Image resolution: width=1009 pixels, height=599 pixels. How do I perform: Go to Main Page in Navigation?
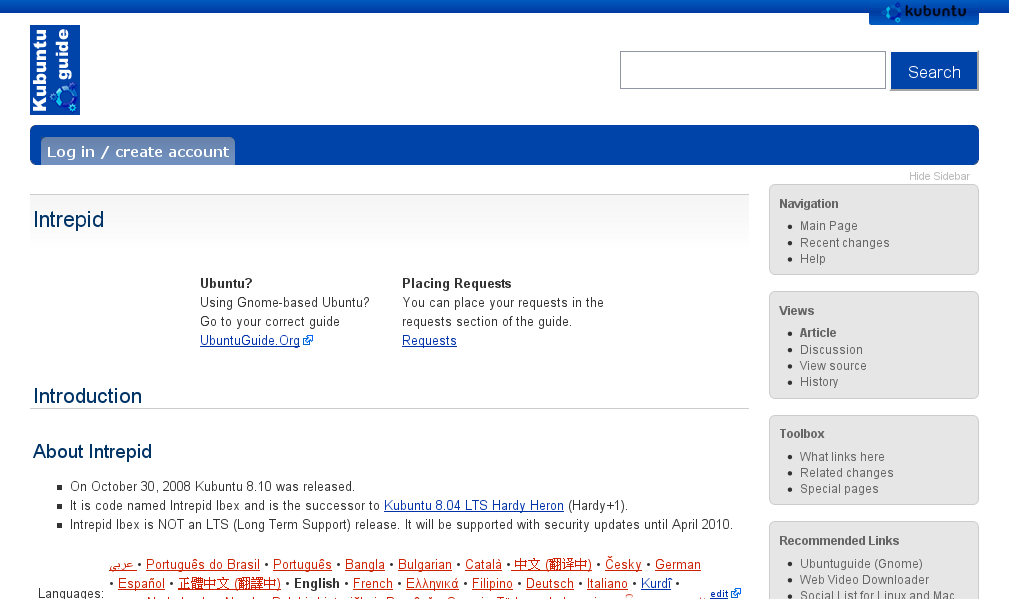[x=828, y=226]
